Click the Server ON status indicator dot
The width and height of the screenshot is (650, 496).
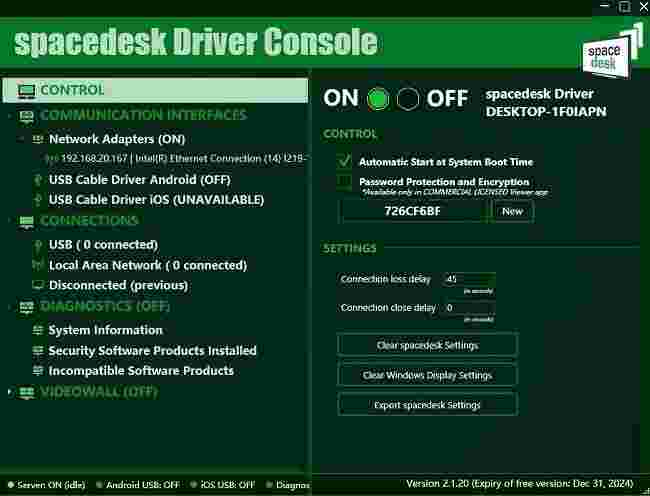[11, 484]
